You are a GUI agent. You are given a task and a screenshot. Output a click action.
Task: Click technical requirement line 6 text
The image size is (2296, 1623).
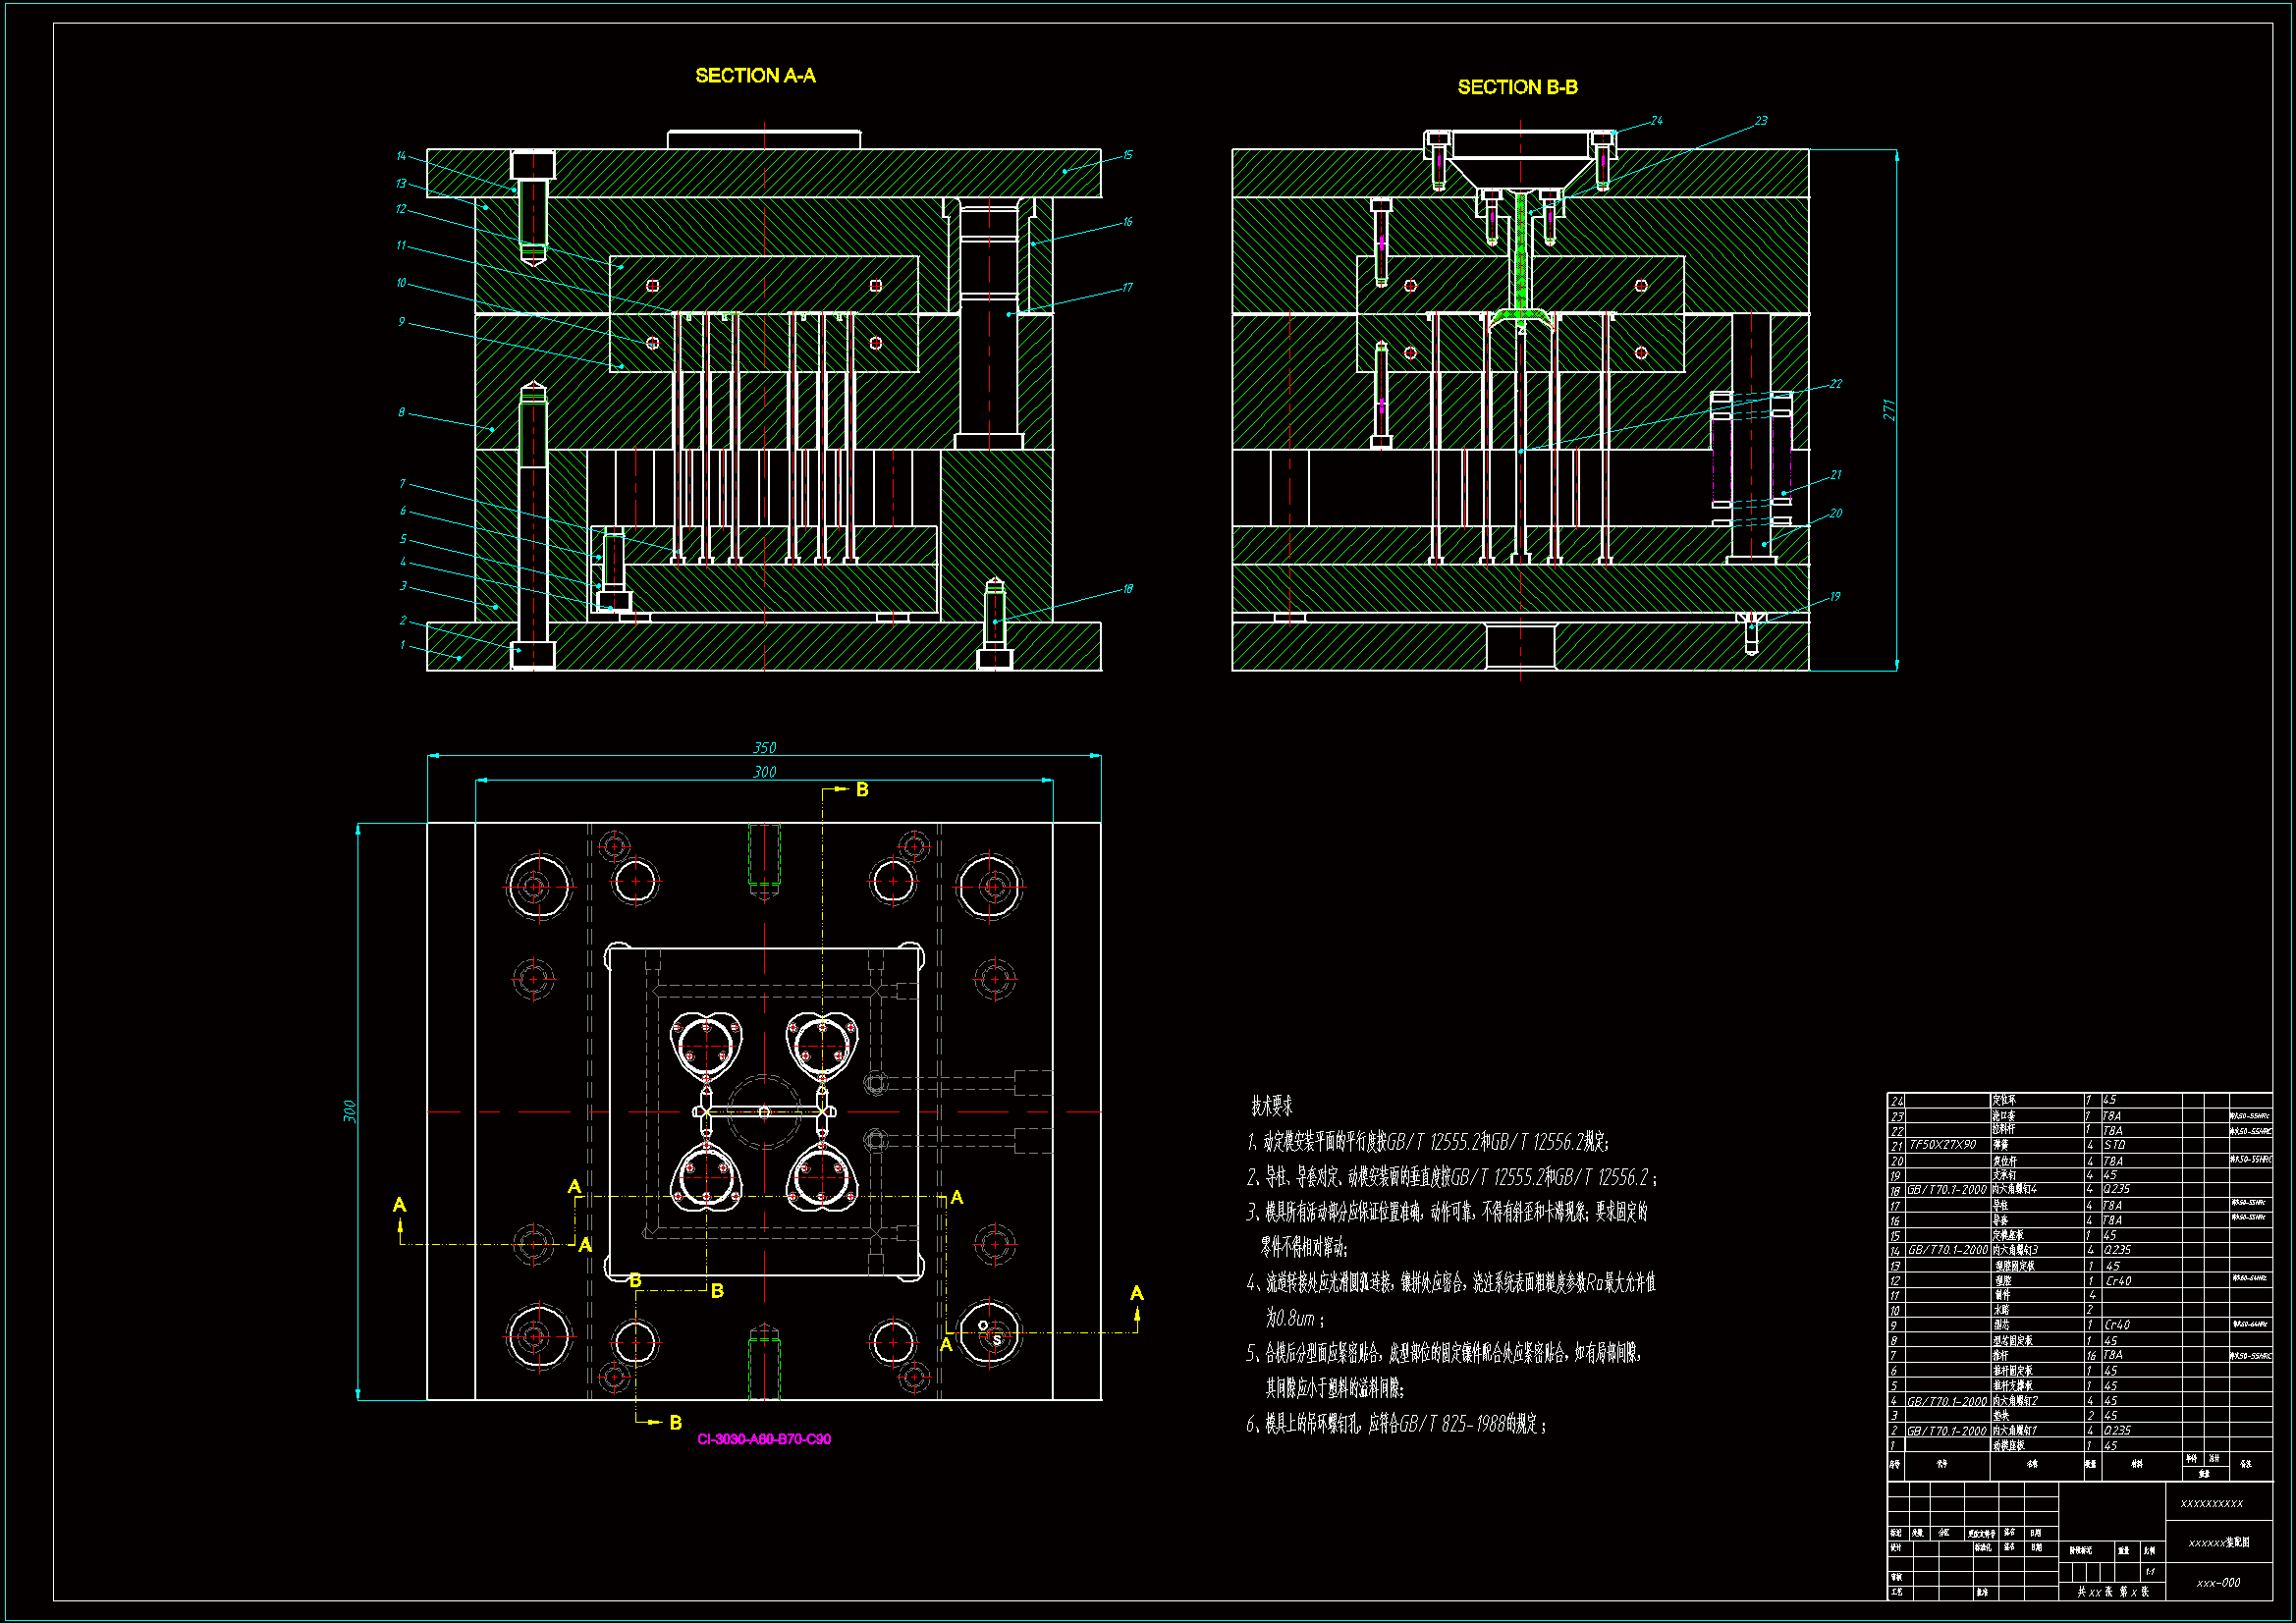tap(1396, 1424)
